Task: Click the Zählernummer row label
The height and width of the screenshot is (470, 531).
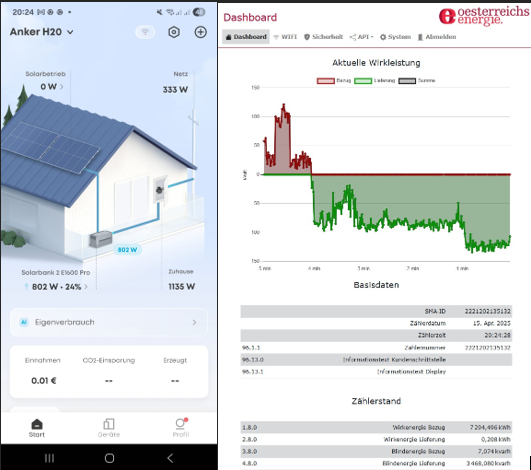Action: click(x=425, y=347)
